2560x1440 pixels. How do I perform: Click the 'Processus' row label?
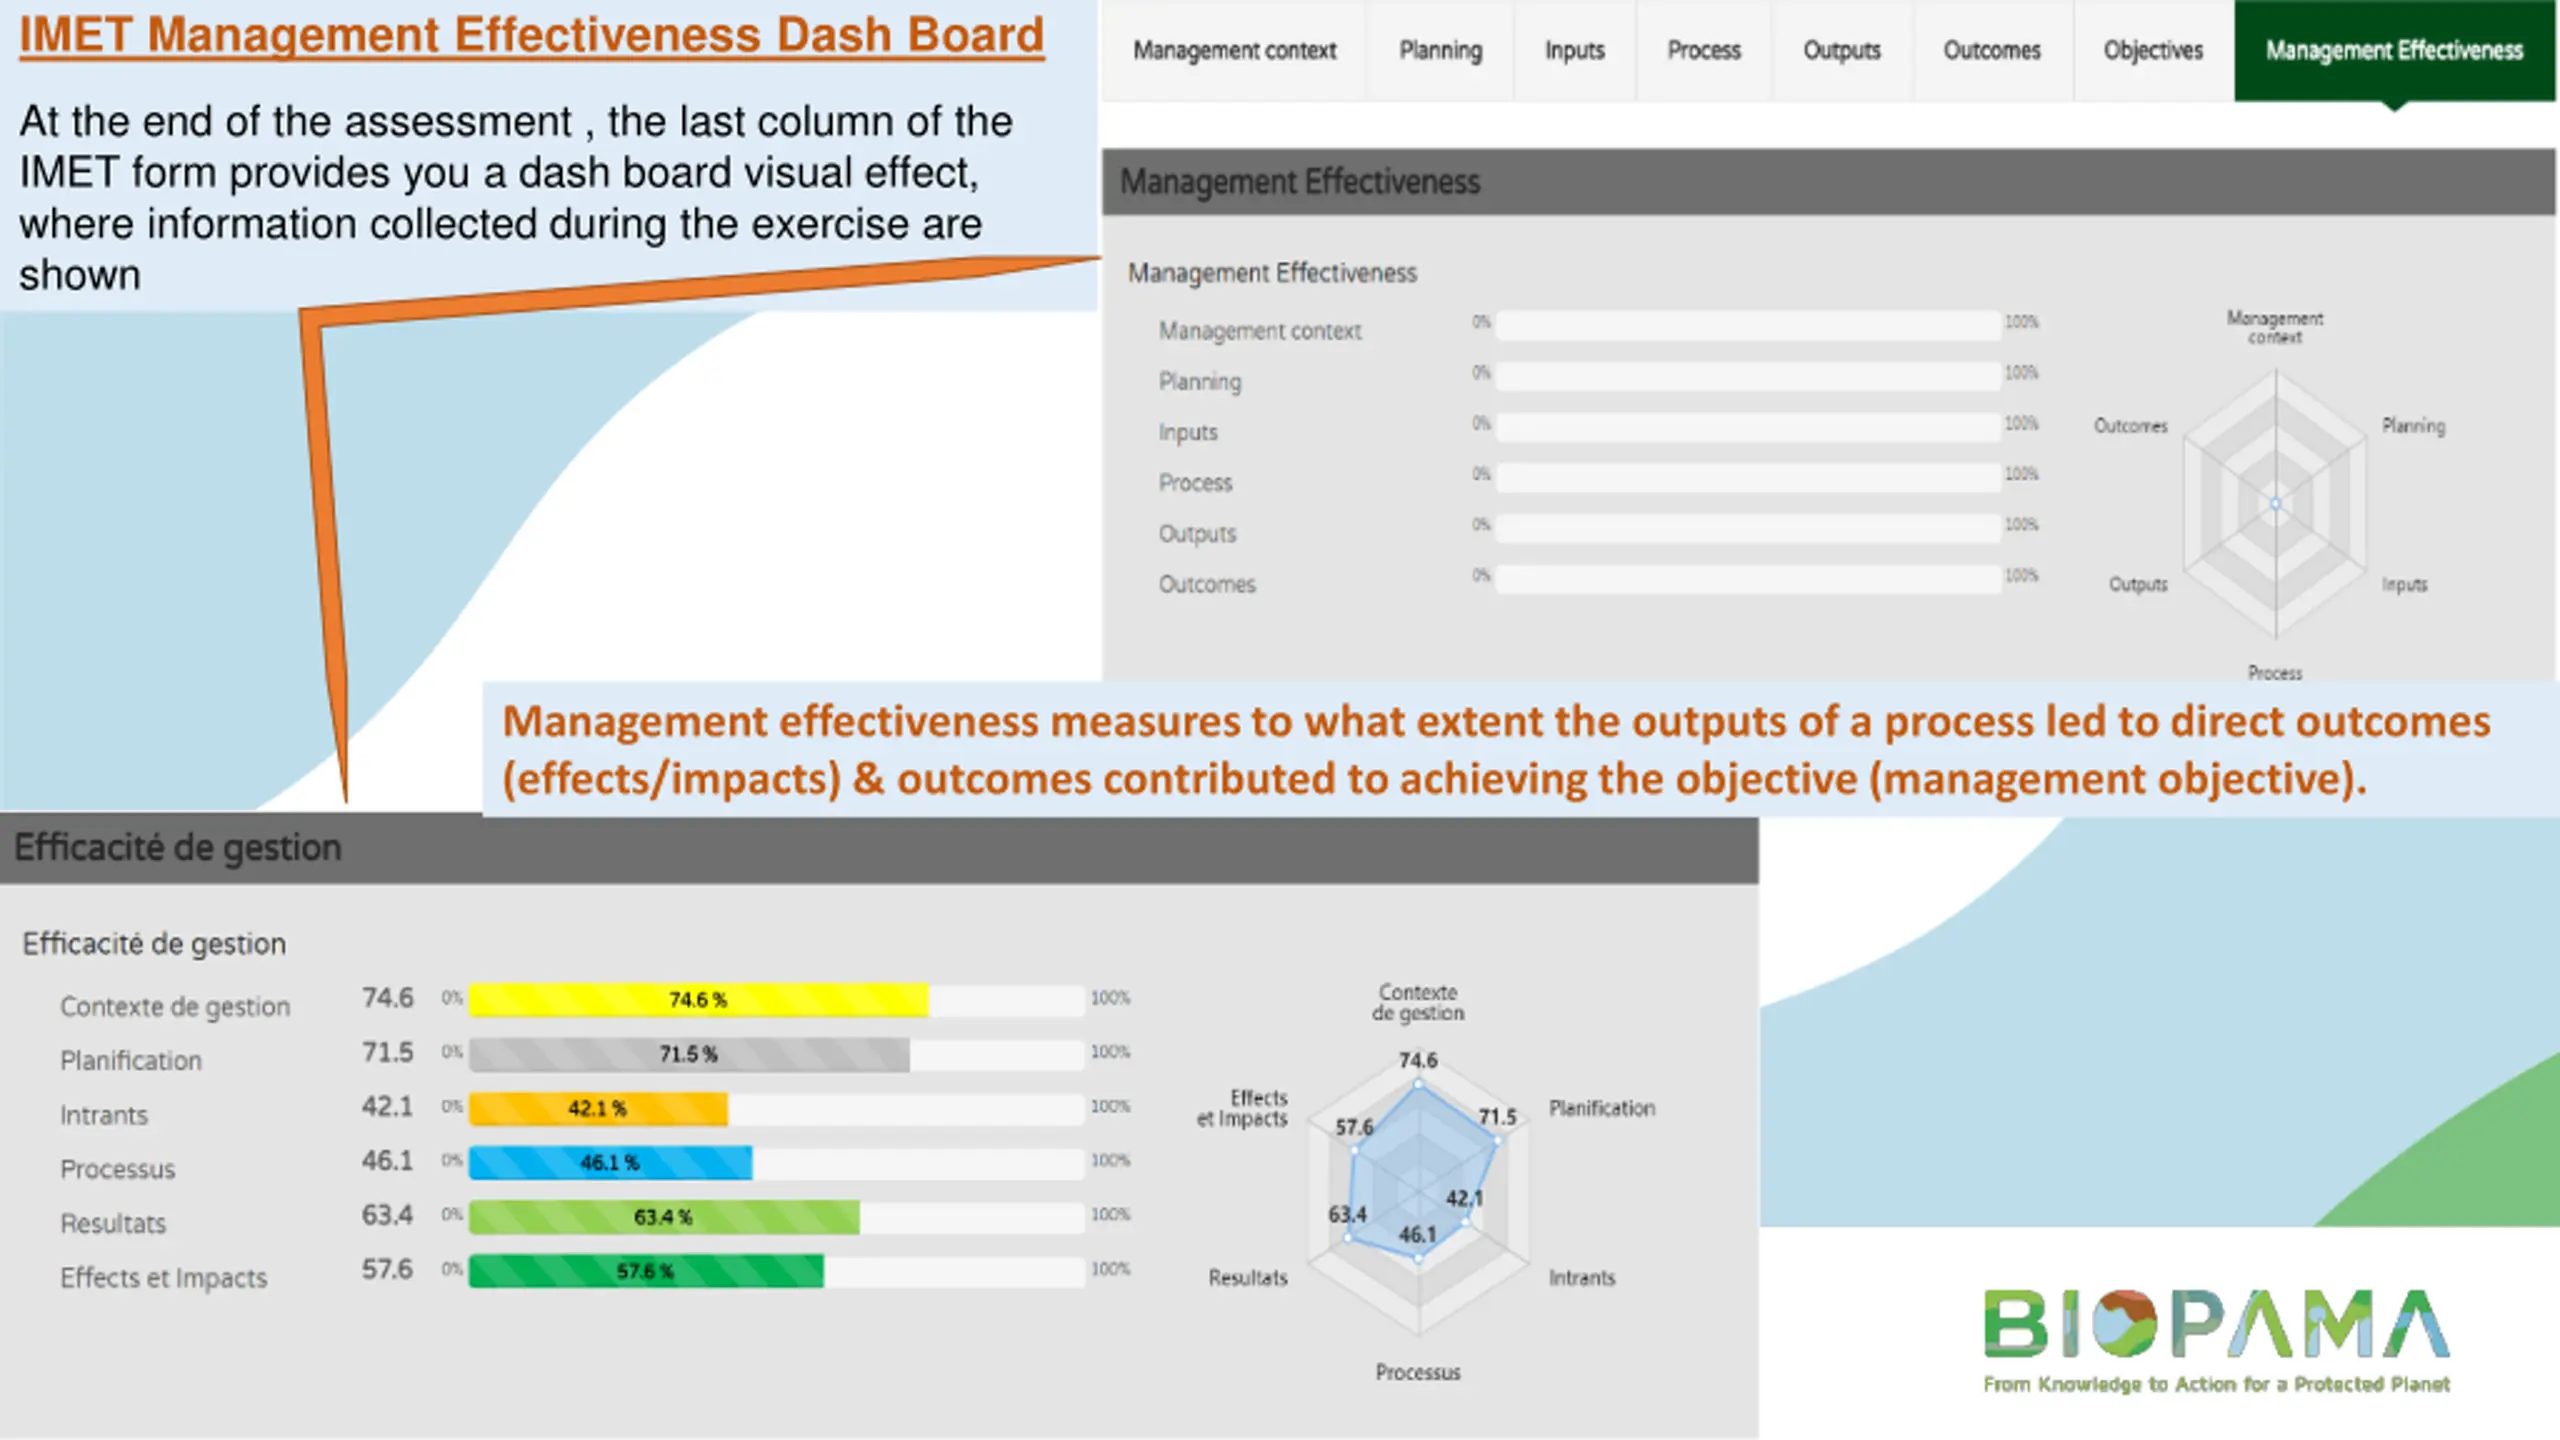click(117, 1168)
